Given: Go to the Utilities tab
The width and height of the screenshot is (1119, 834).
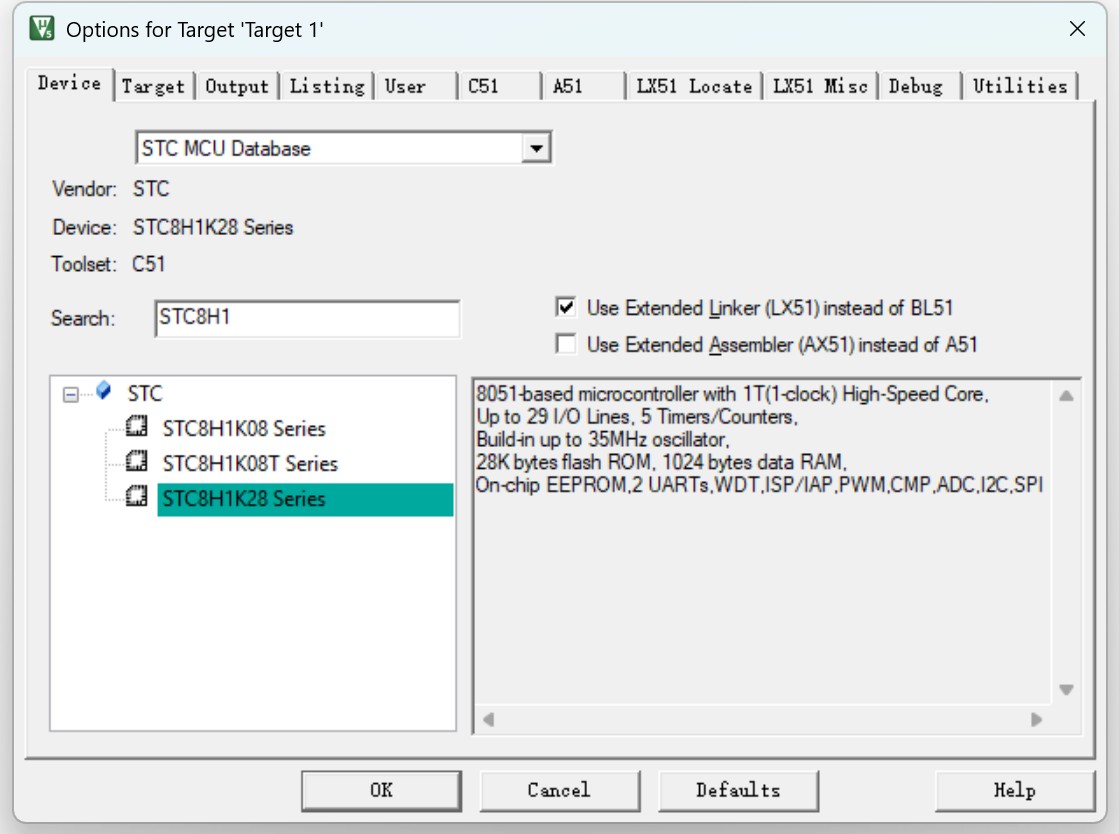Looking at the screenshot, I should 1020,86.
